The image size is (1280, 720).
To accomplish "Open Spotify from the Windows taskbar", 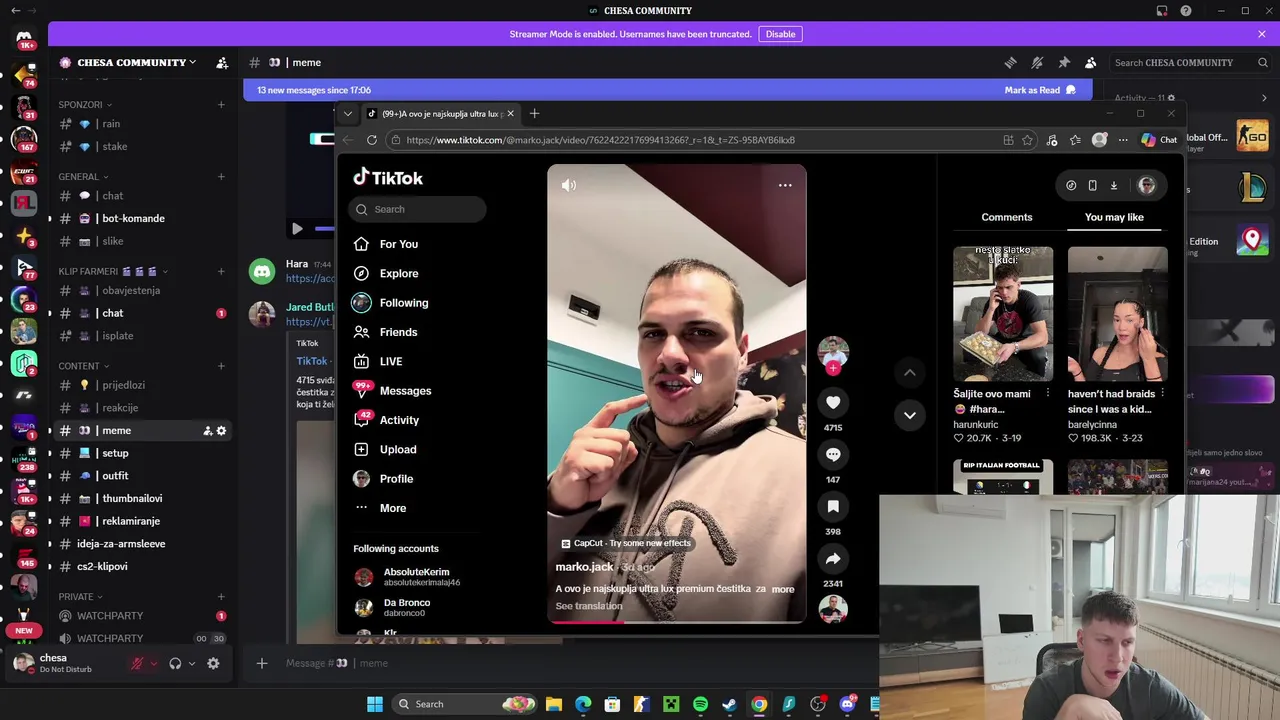I will coord(700,704).
